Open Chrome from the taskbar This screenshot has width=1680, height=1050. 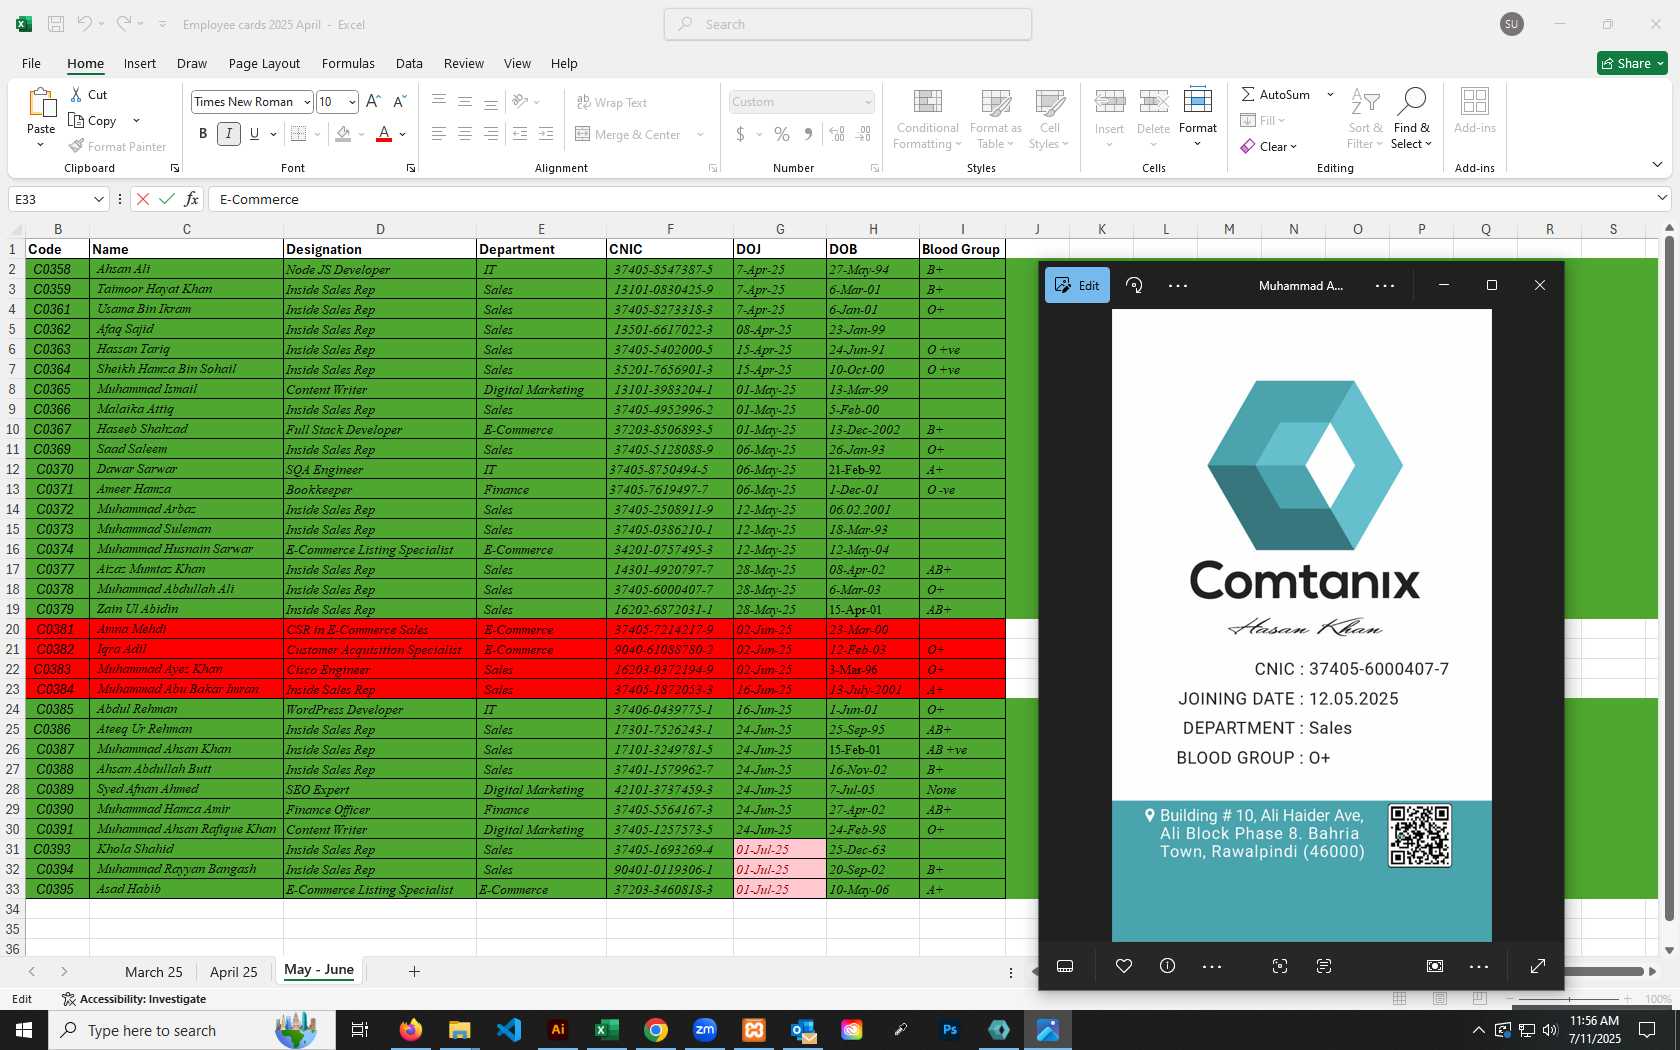[x=656, y=1030]
